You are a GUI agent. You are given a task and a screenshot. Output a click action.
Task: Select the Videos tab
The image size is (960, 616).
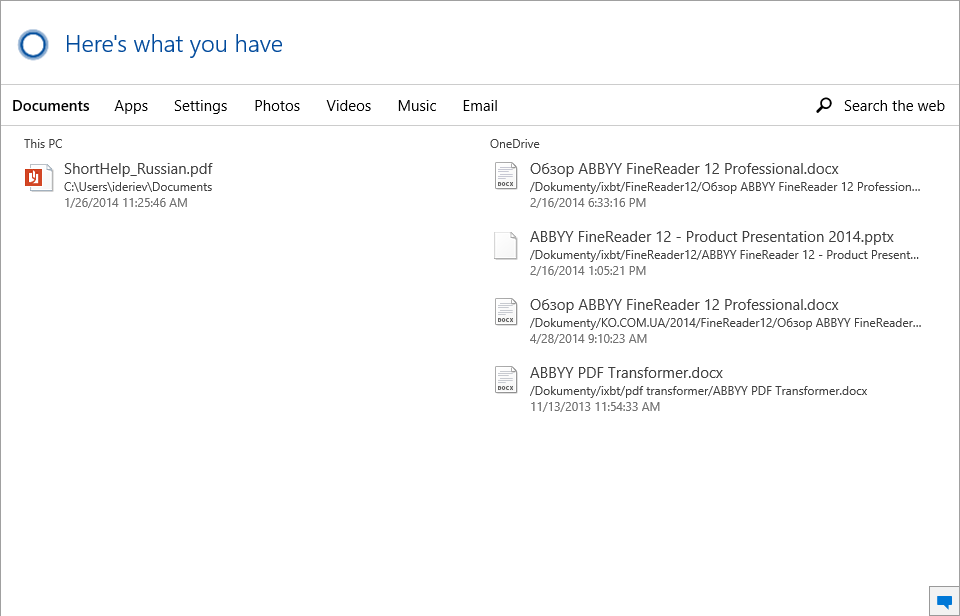348,106
